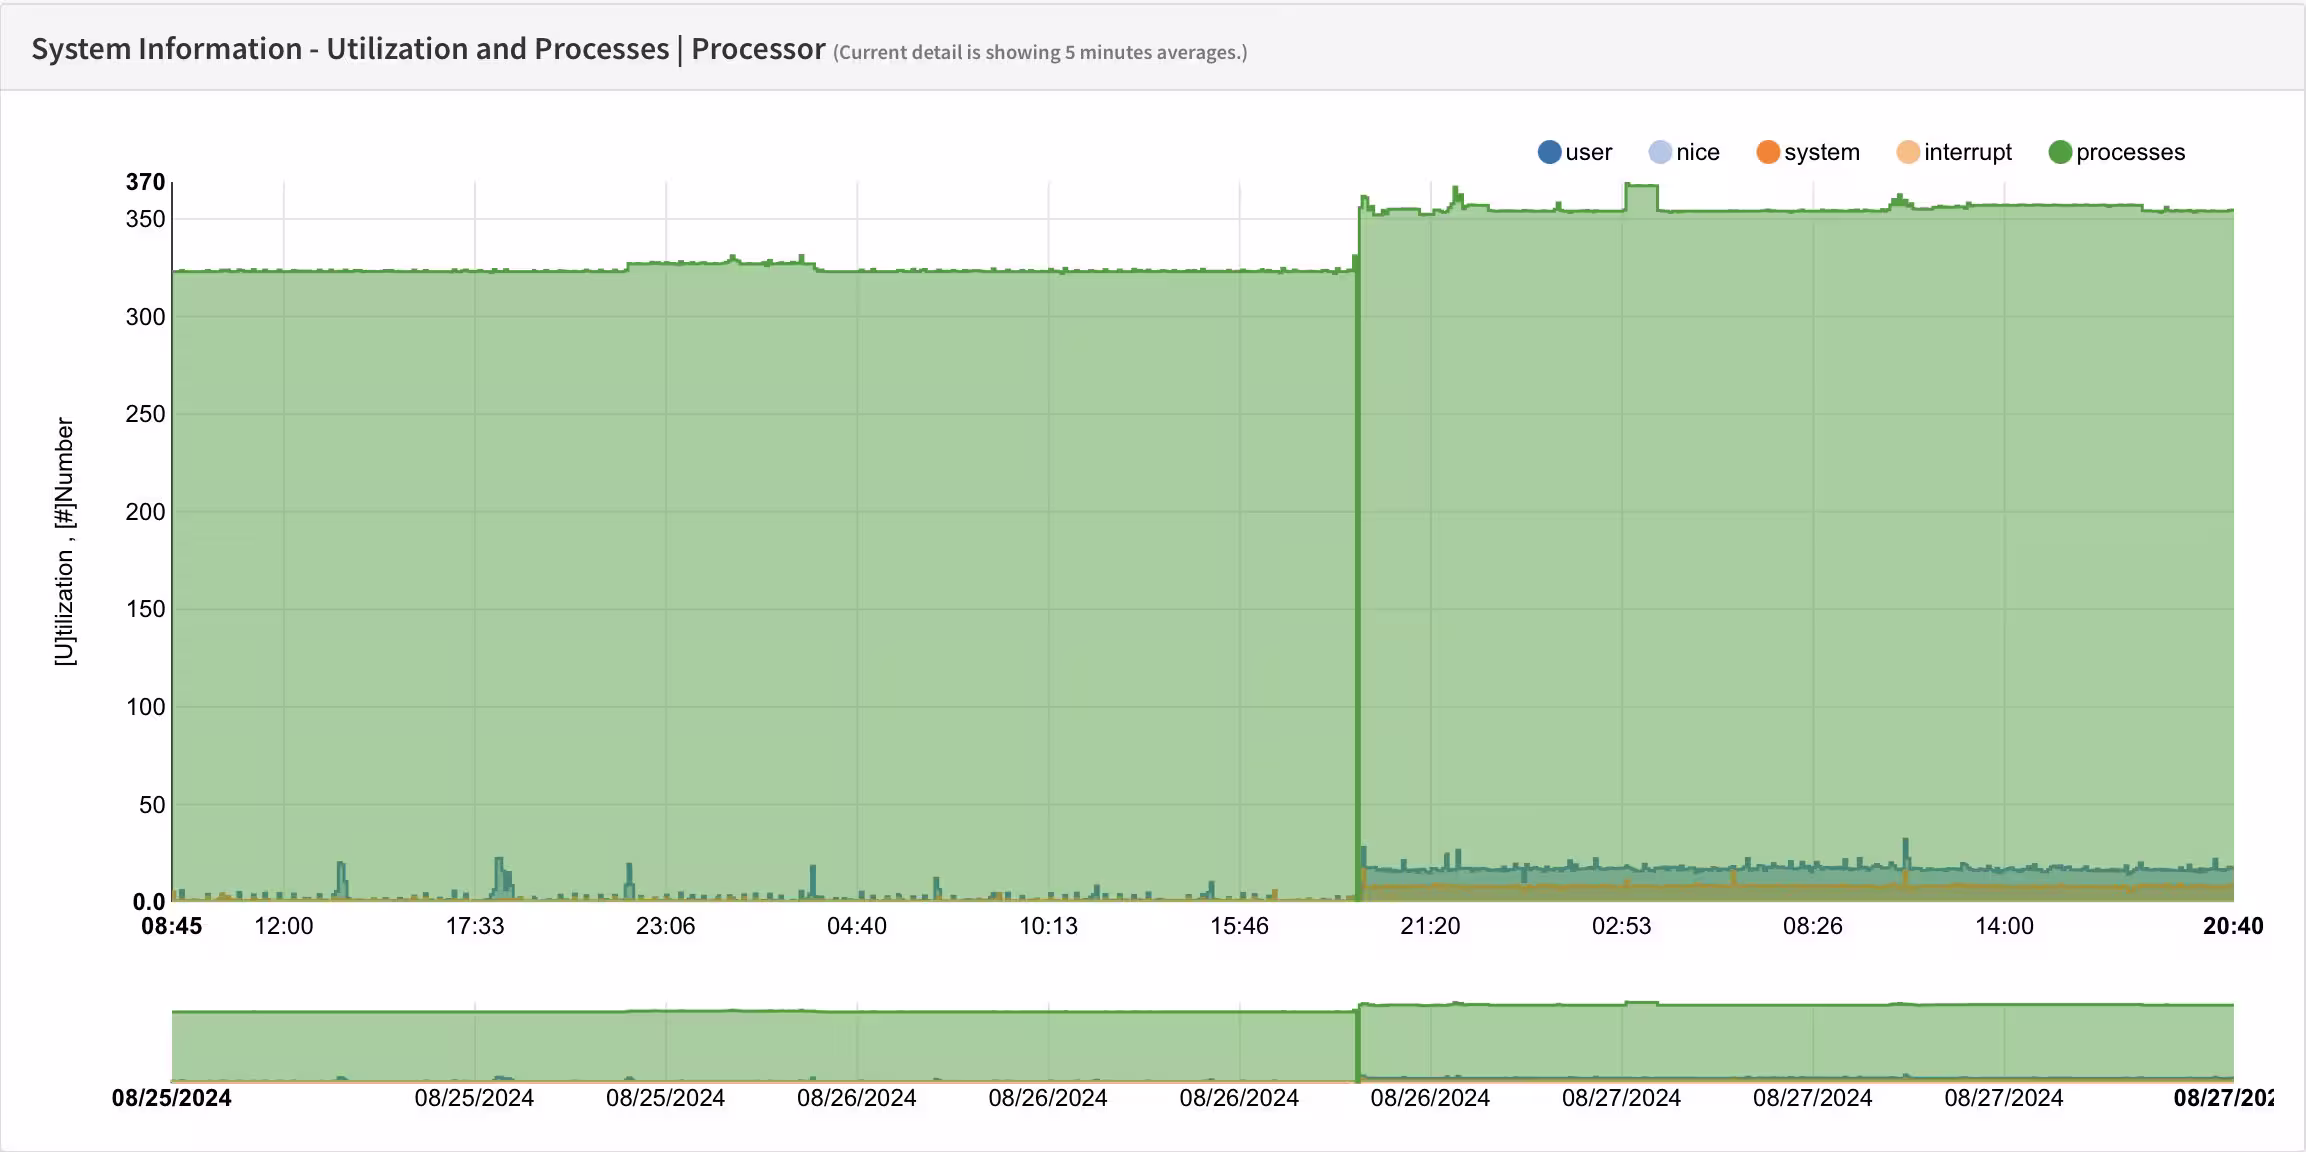This screenshot has width=2306, height=1152.
Task: Click the 17:33 time axis label
Action: click(475, 926)
